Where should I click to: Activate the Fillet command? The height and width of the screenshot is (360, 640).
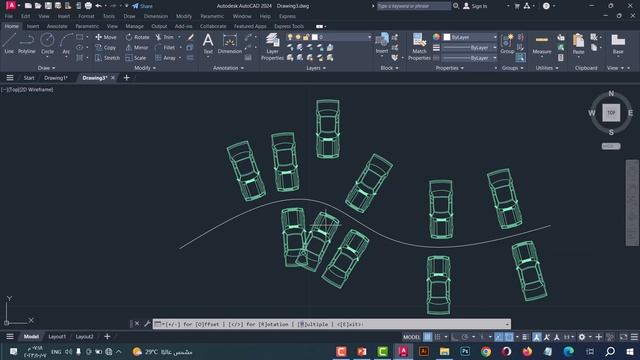pos(165,47)
